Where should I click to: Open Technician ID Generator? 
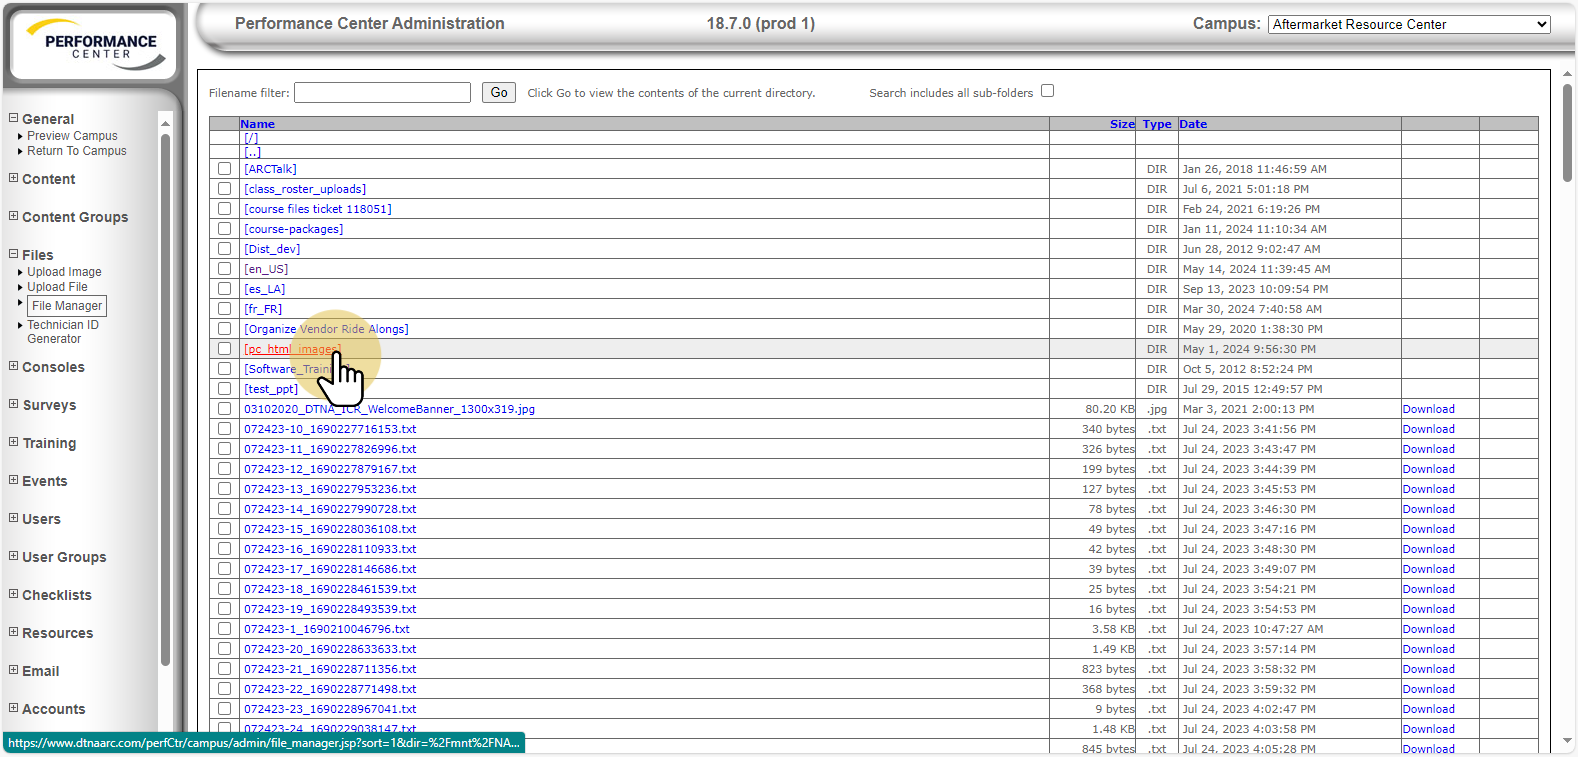[62, 332]
